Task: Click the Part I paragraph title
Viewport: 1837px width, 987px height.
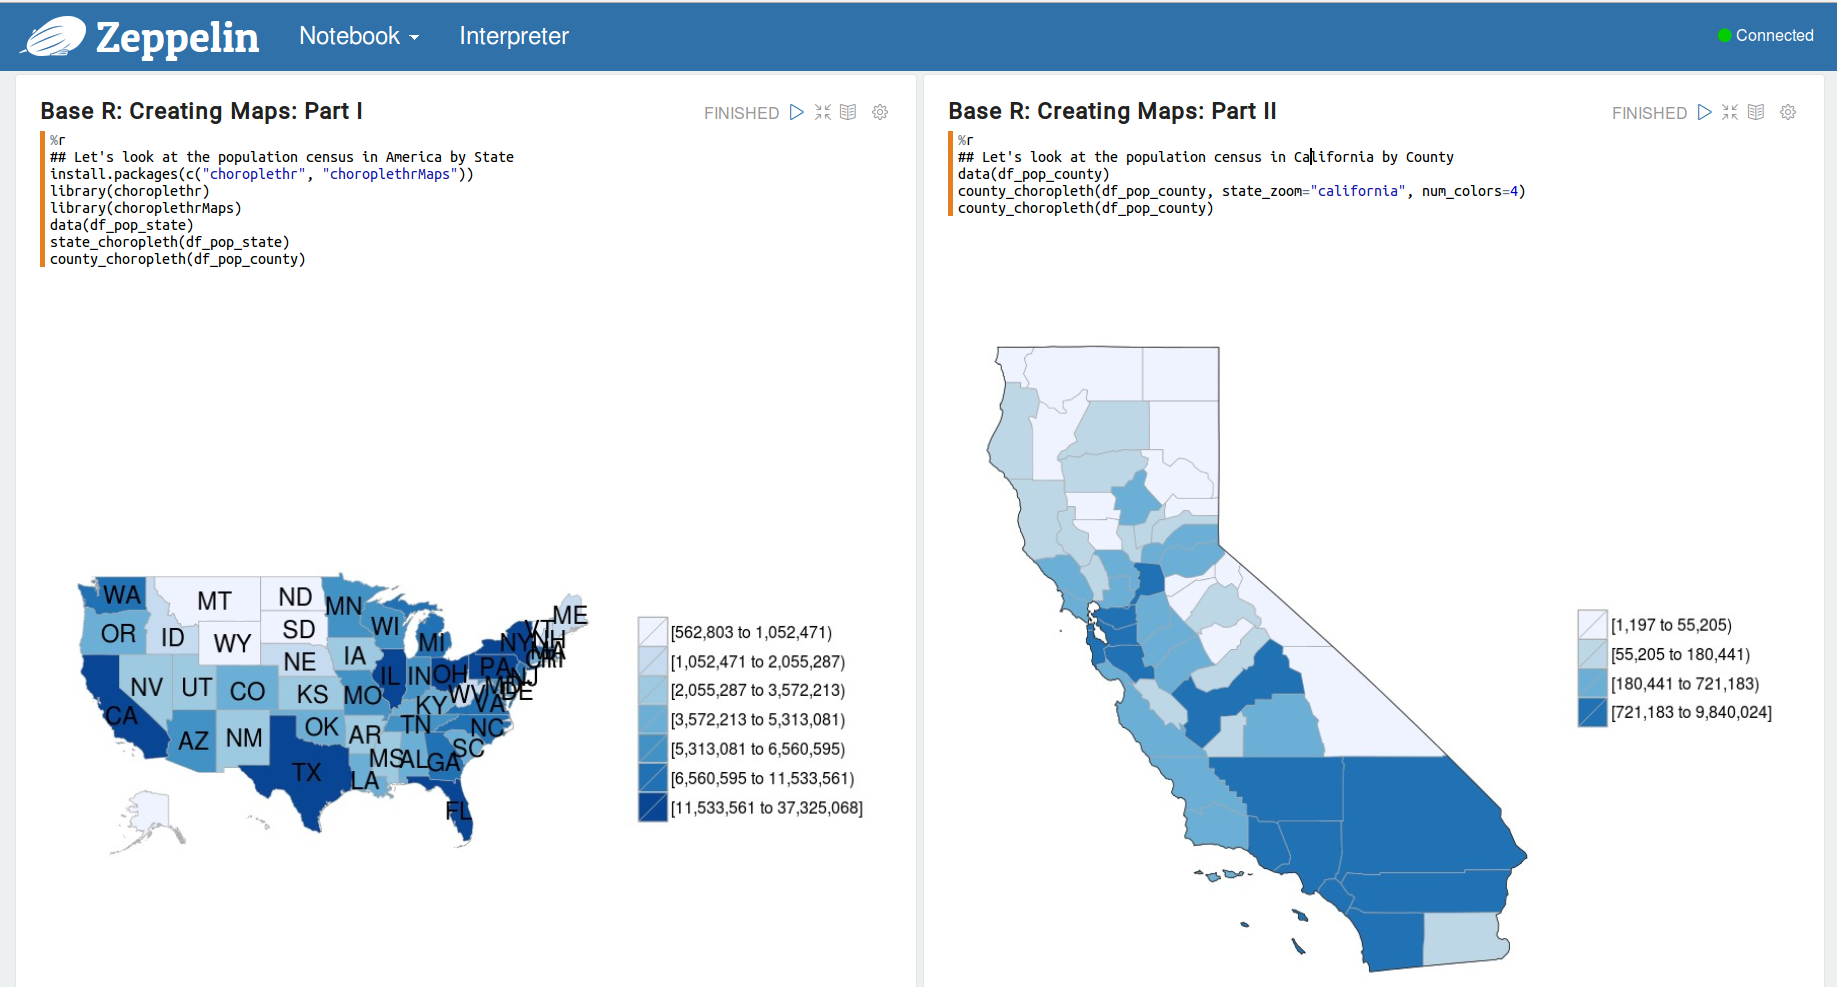Action: 201,111
